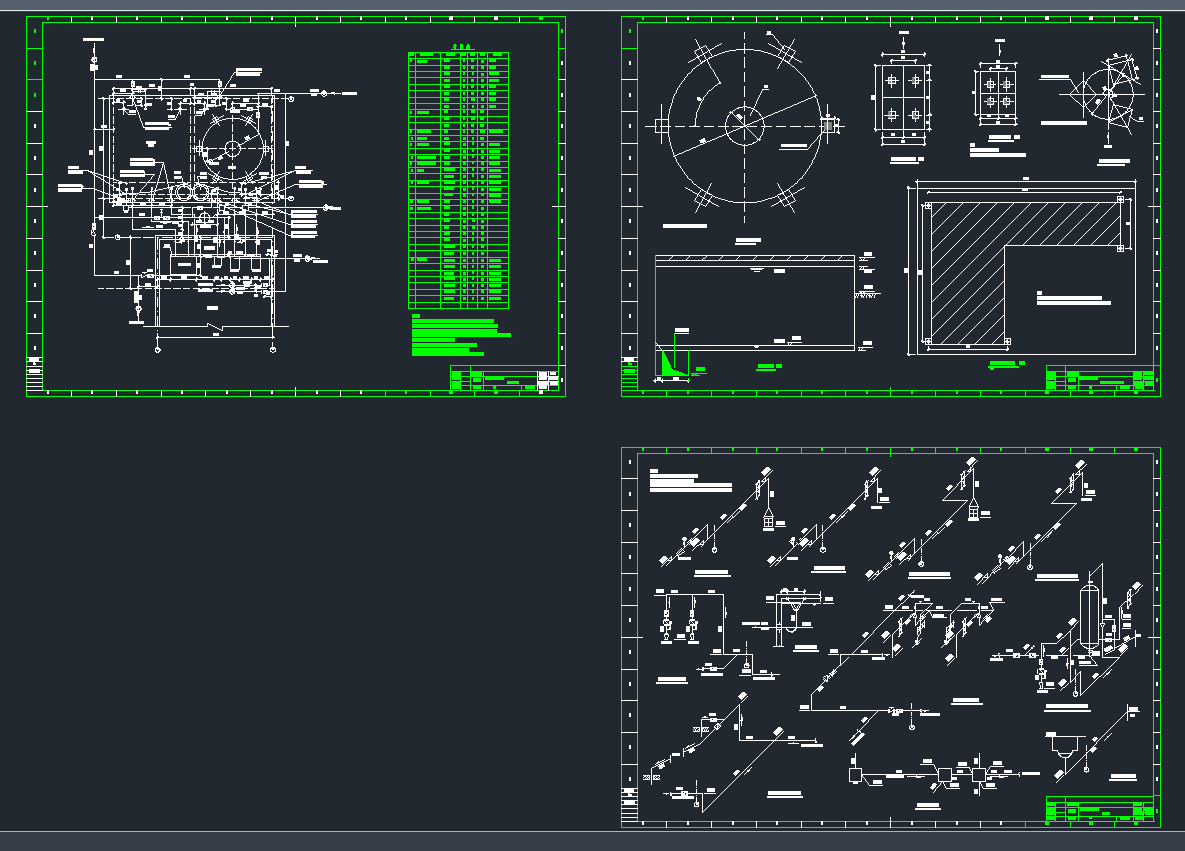Viewport: 1185px width, 851px height.
Task: Click the center of large circular tank detail
Action: [744, 124]
